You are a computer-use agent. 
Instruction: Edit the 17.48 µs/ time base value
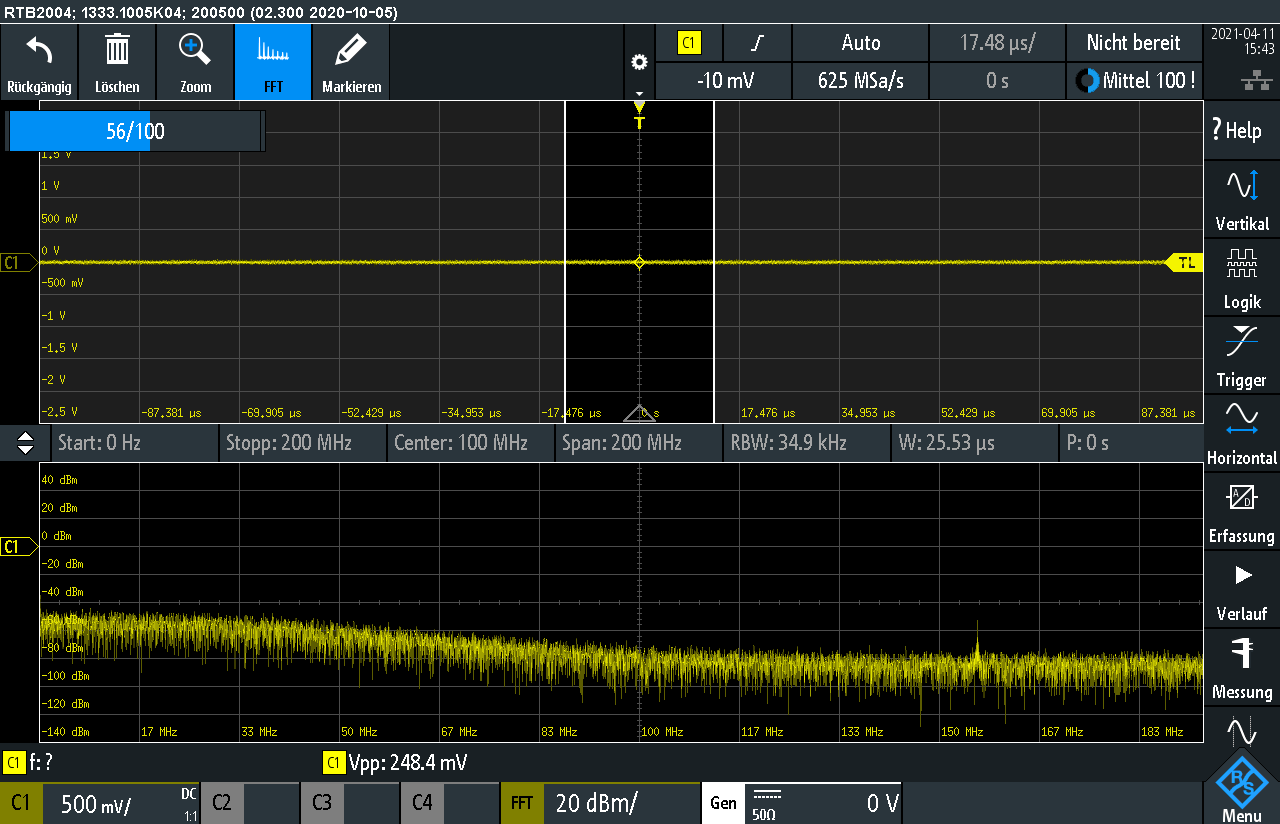tap(997, 43)
